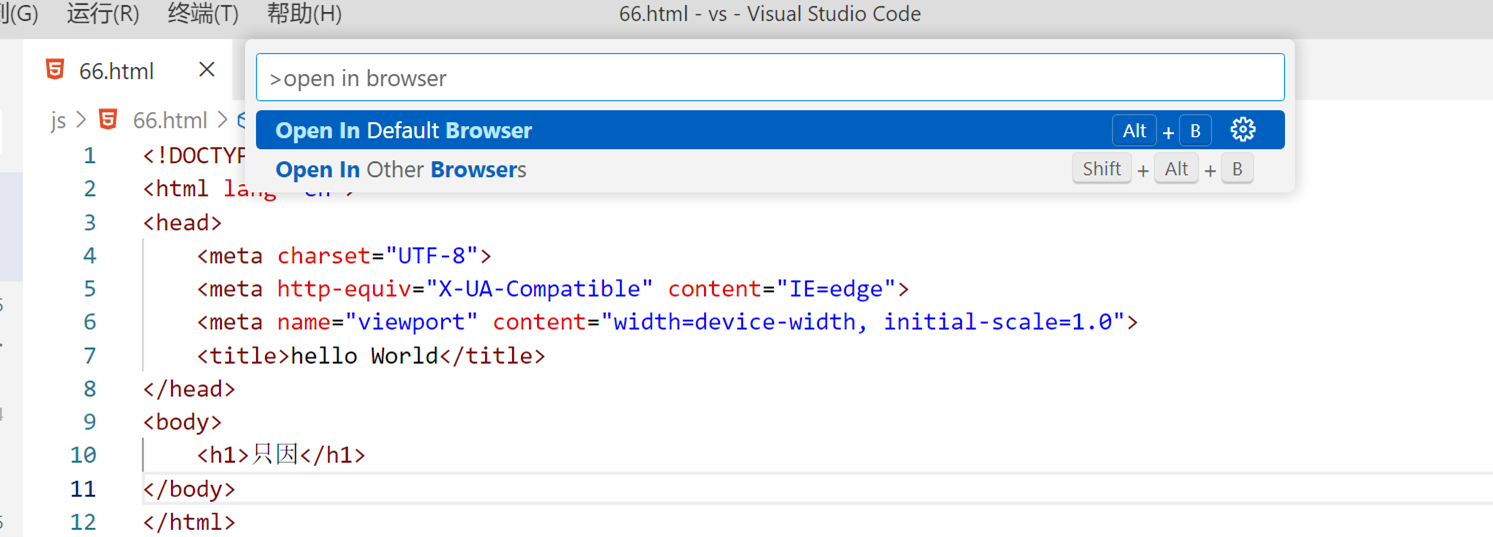Click the hello World title text
This screenshot has width=1493, height=537.
coord(364,355)
